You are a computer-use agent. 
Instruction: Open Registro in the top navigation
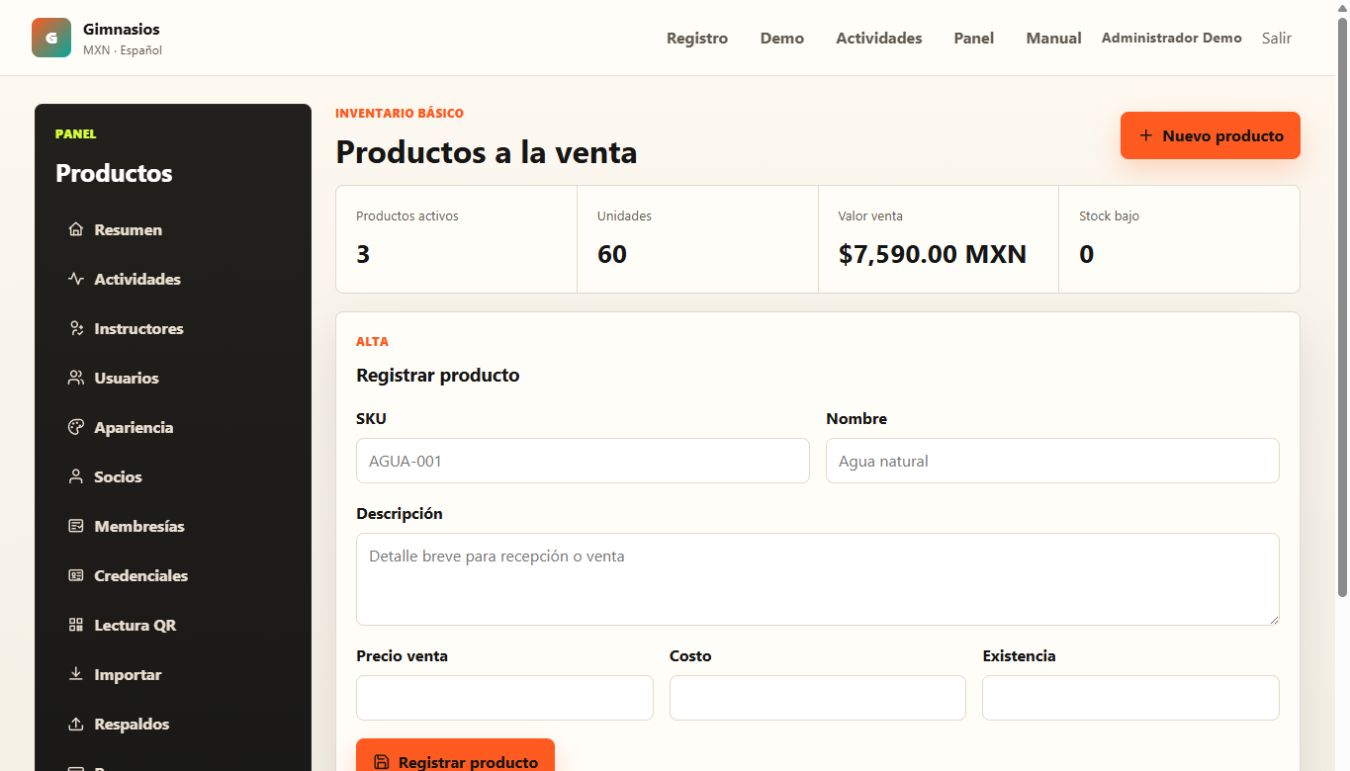(x=697, y=38)
